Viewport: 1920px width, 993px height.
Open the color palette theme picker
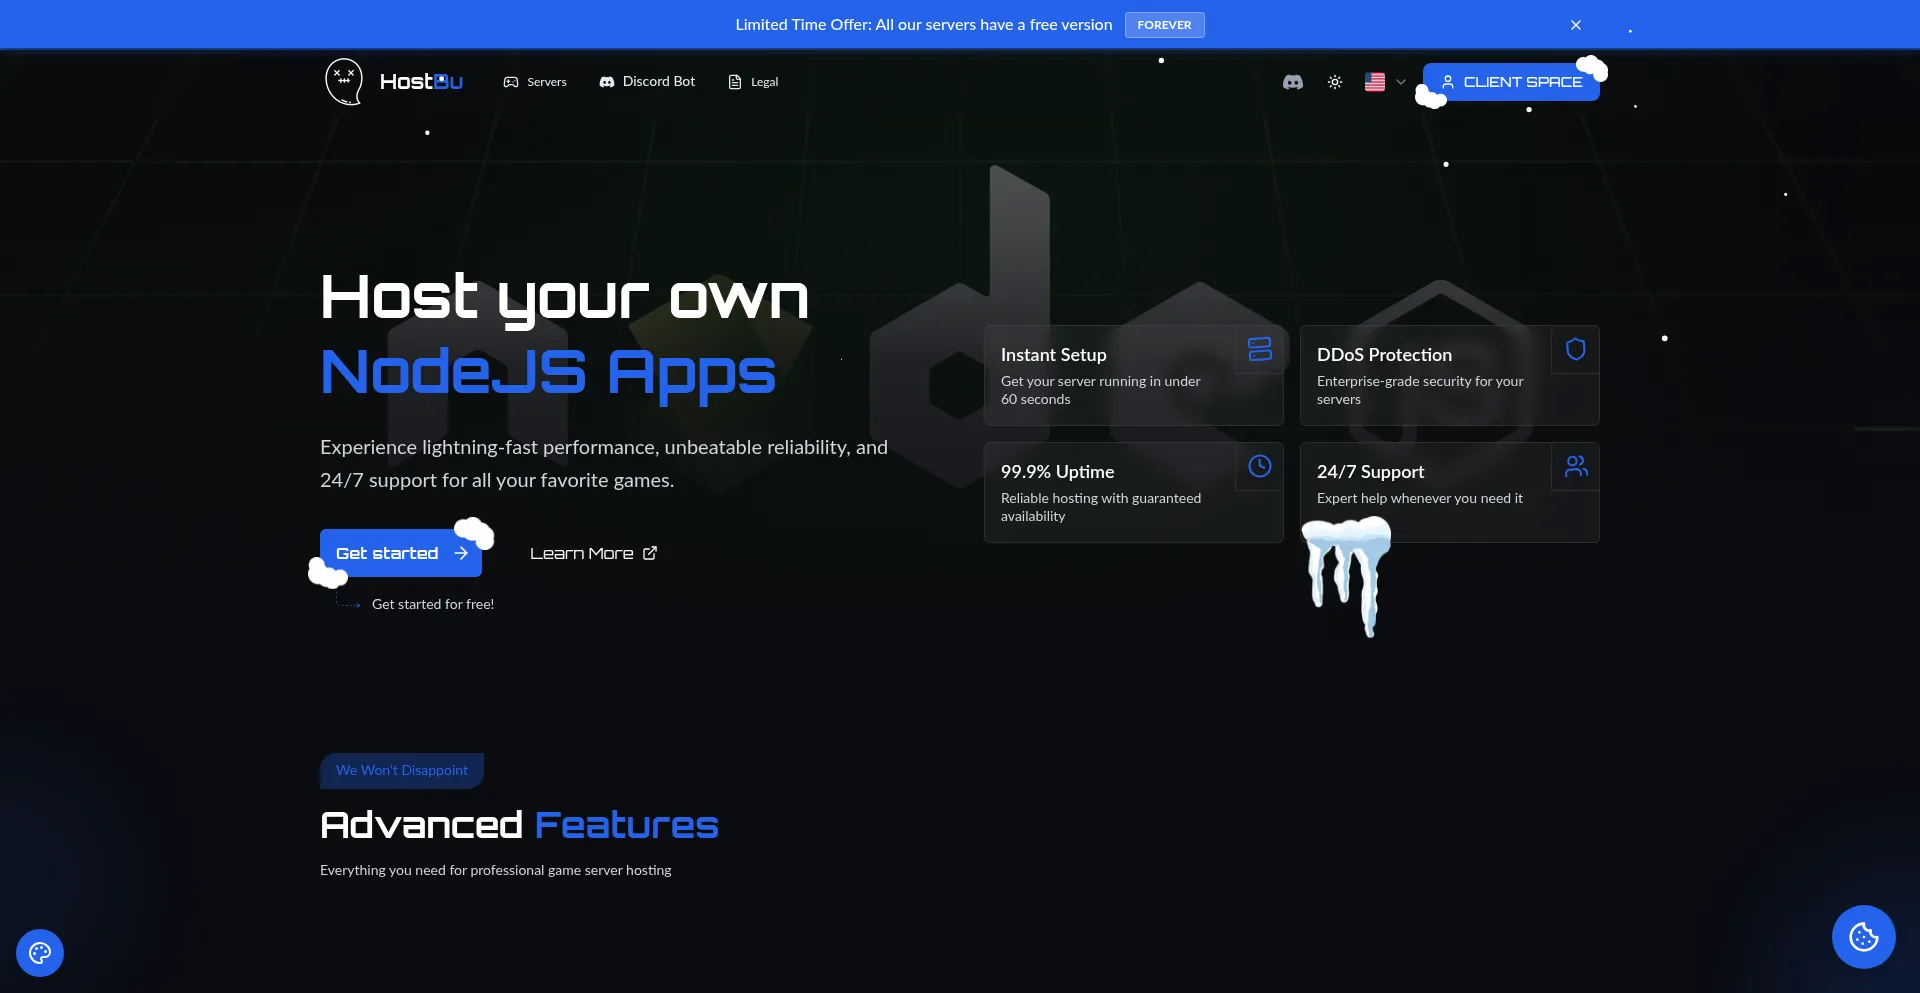click(40, 952)
